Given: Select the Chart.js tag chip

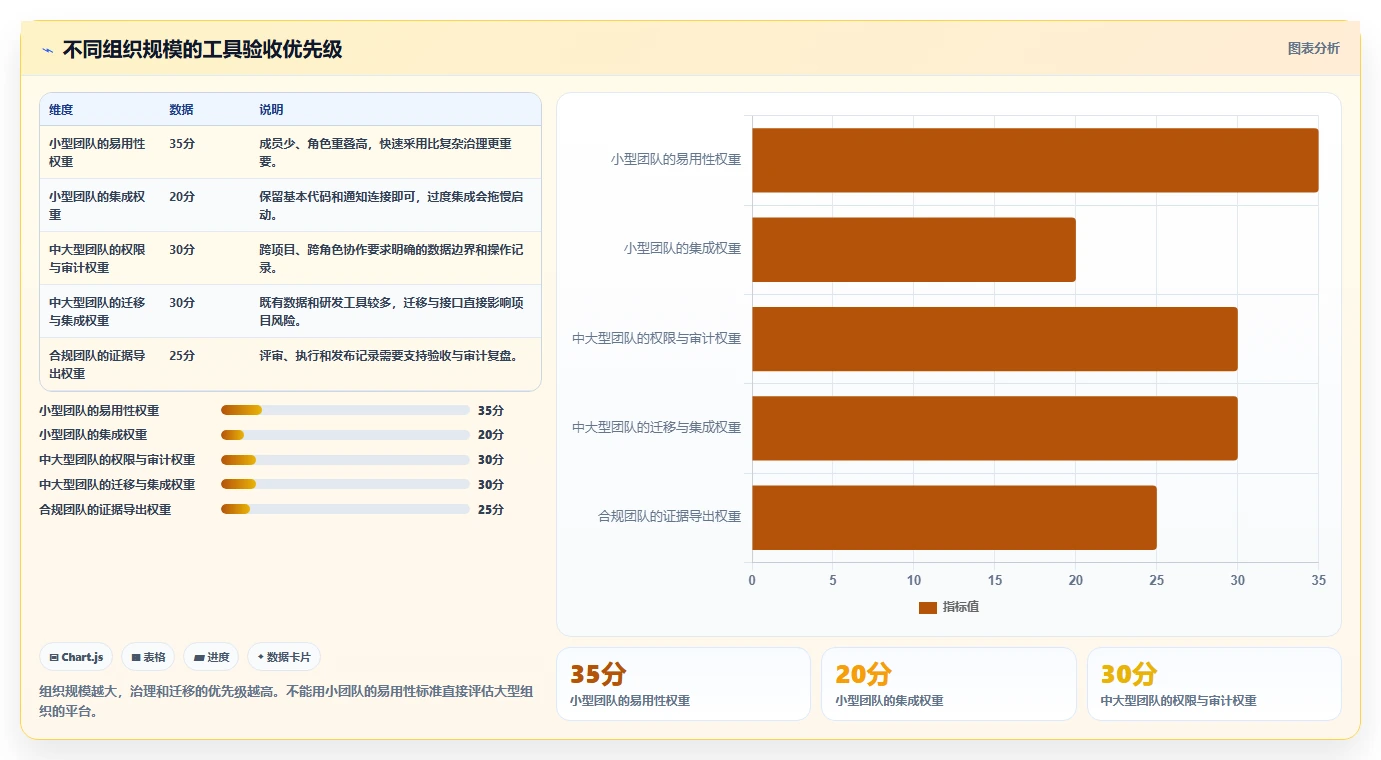Looking at the screenshot, I should (x=77, y=657).
